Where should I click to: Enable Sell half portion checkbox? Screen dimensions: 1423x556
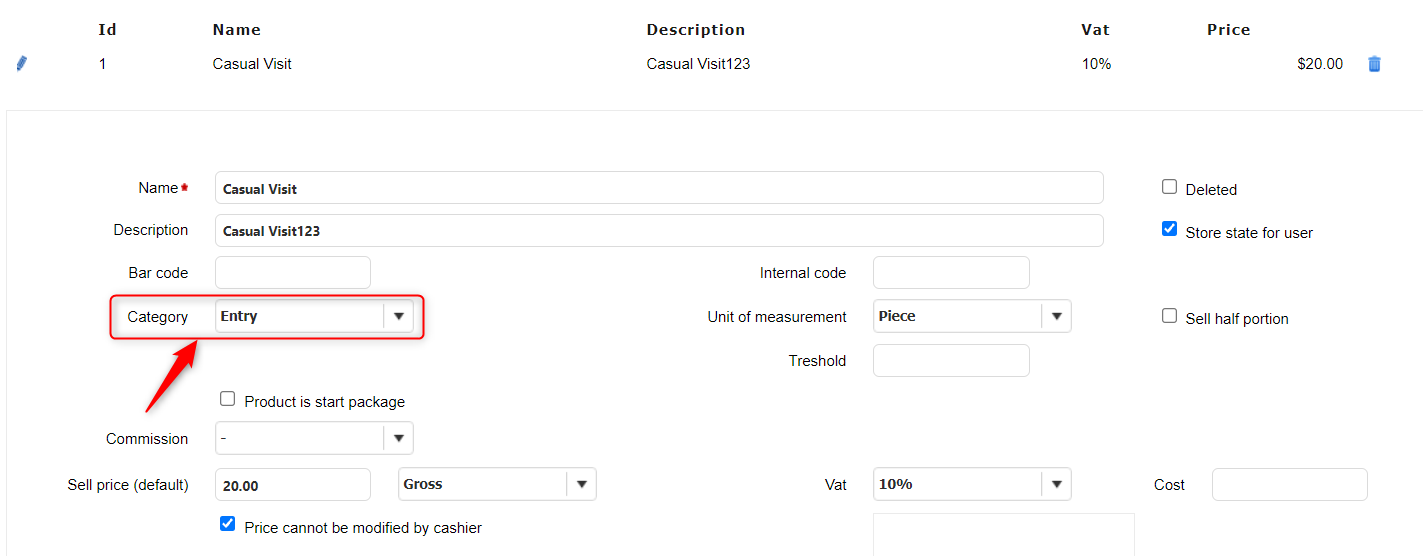1169,316
